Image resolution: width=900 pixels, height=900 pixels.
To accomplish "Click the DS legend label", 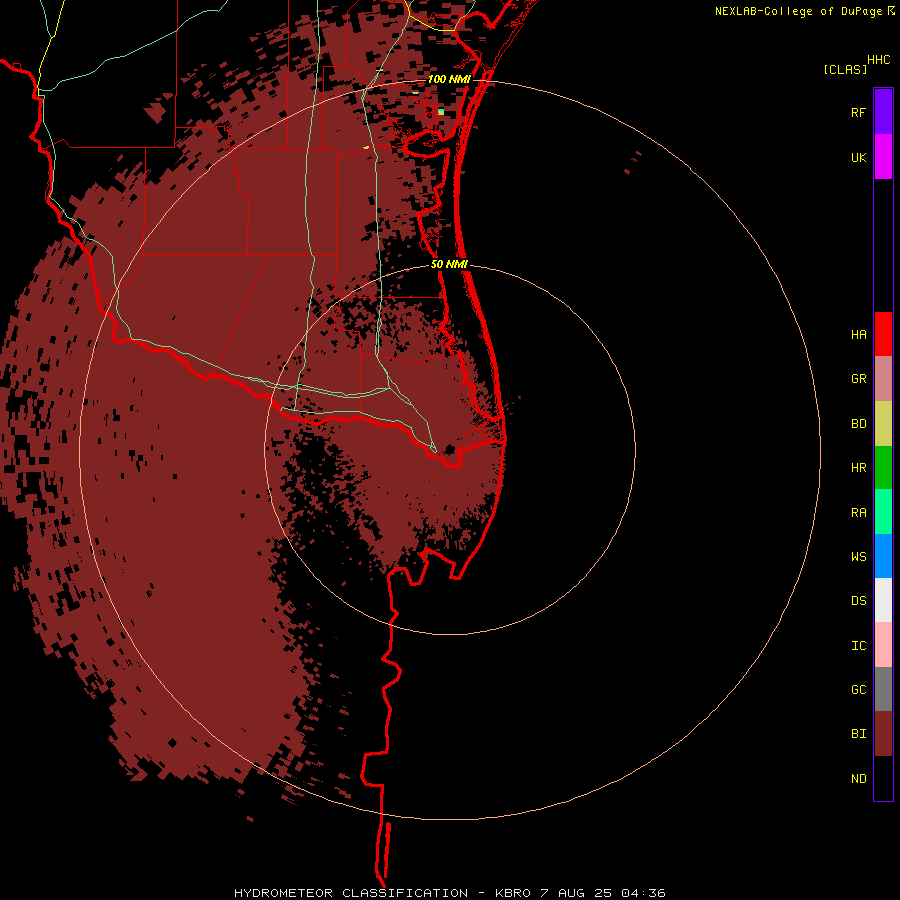I will 858,601.
